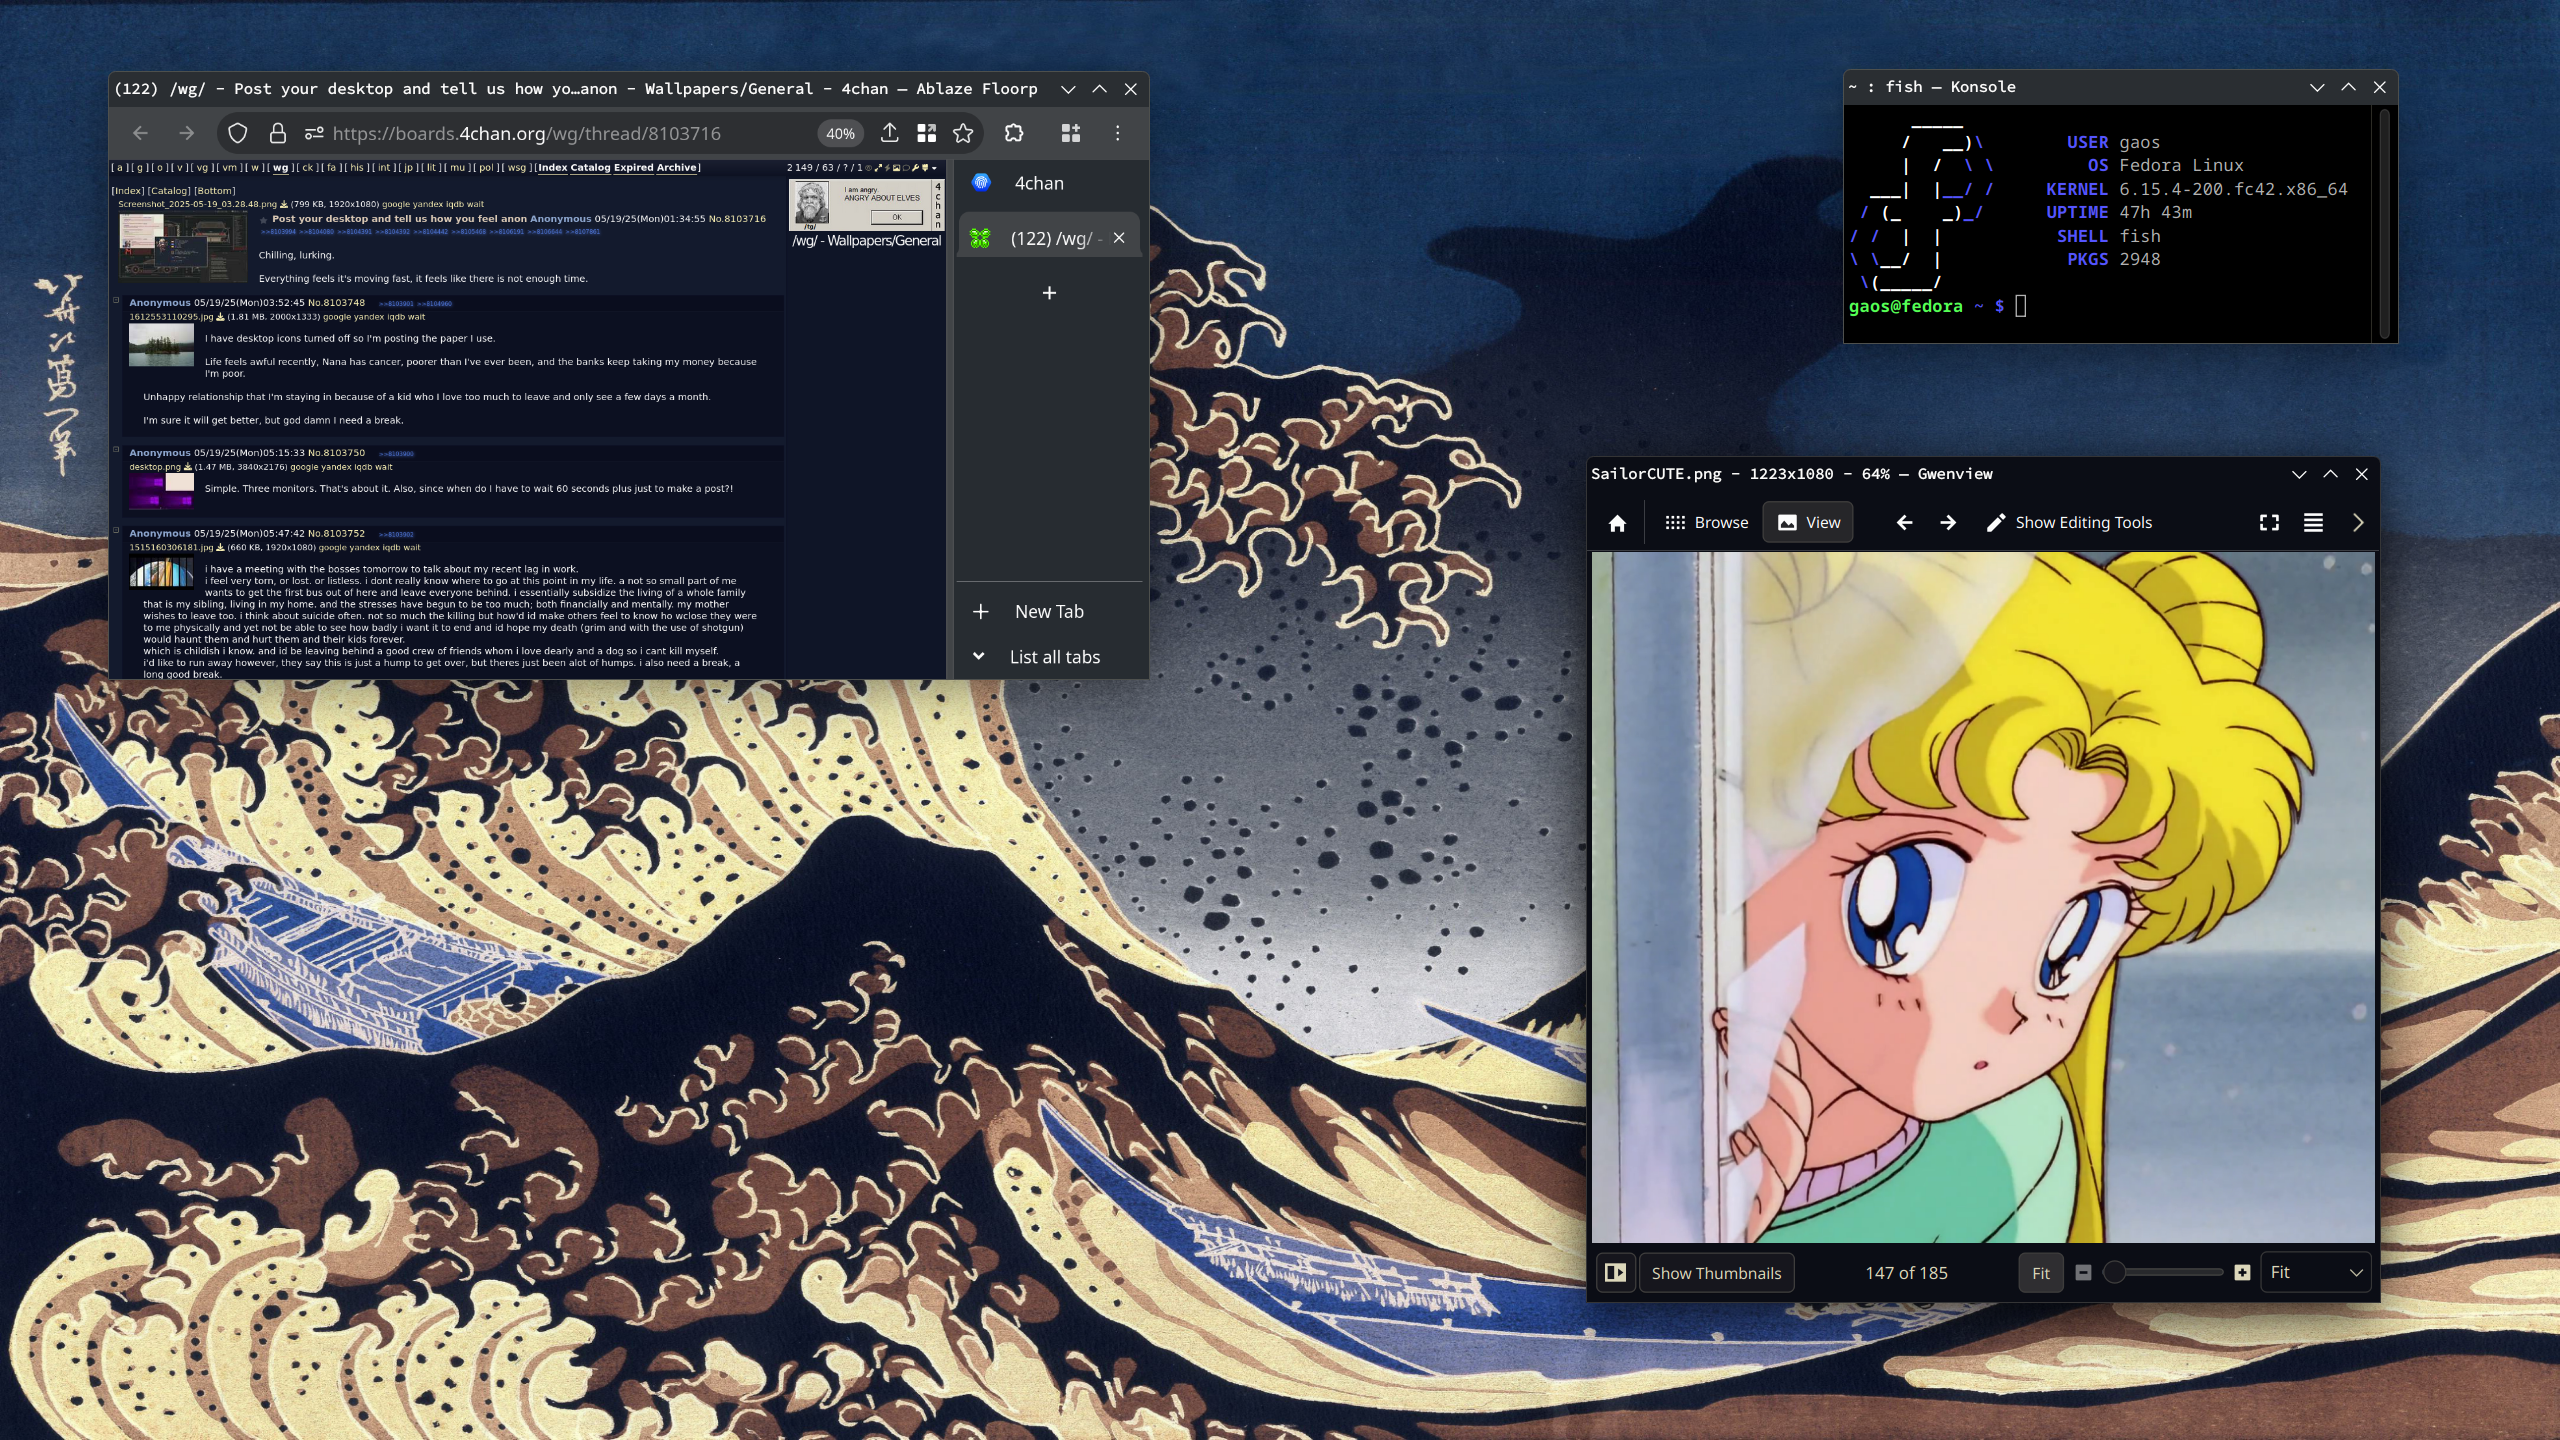Go to previous image in Gwenview

coord(1904,523)
